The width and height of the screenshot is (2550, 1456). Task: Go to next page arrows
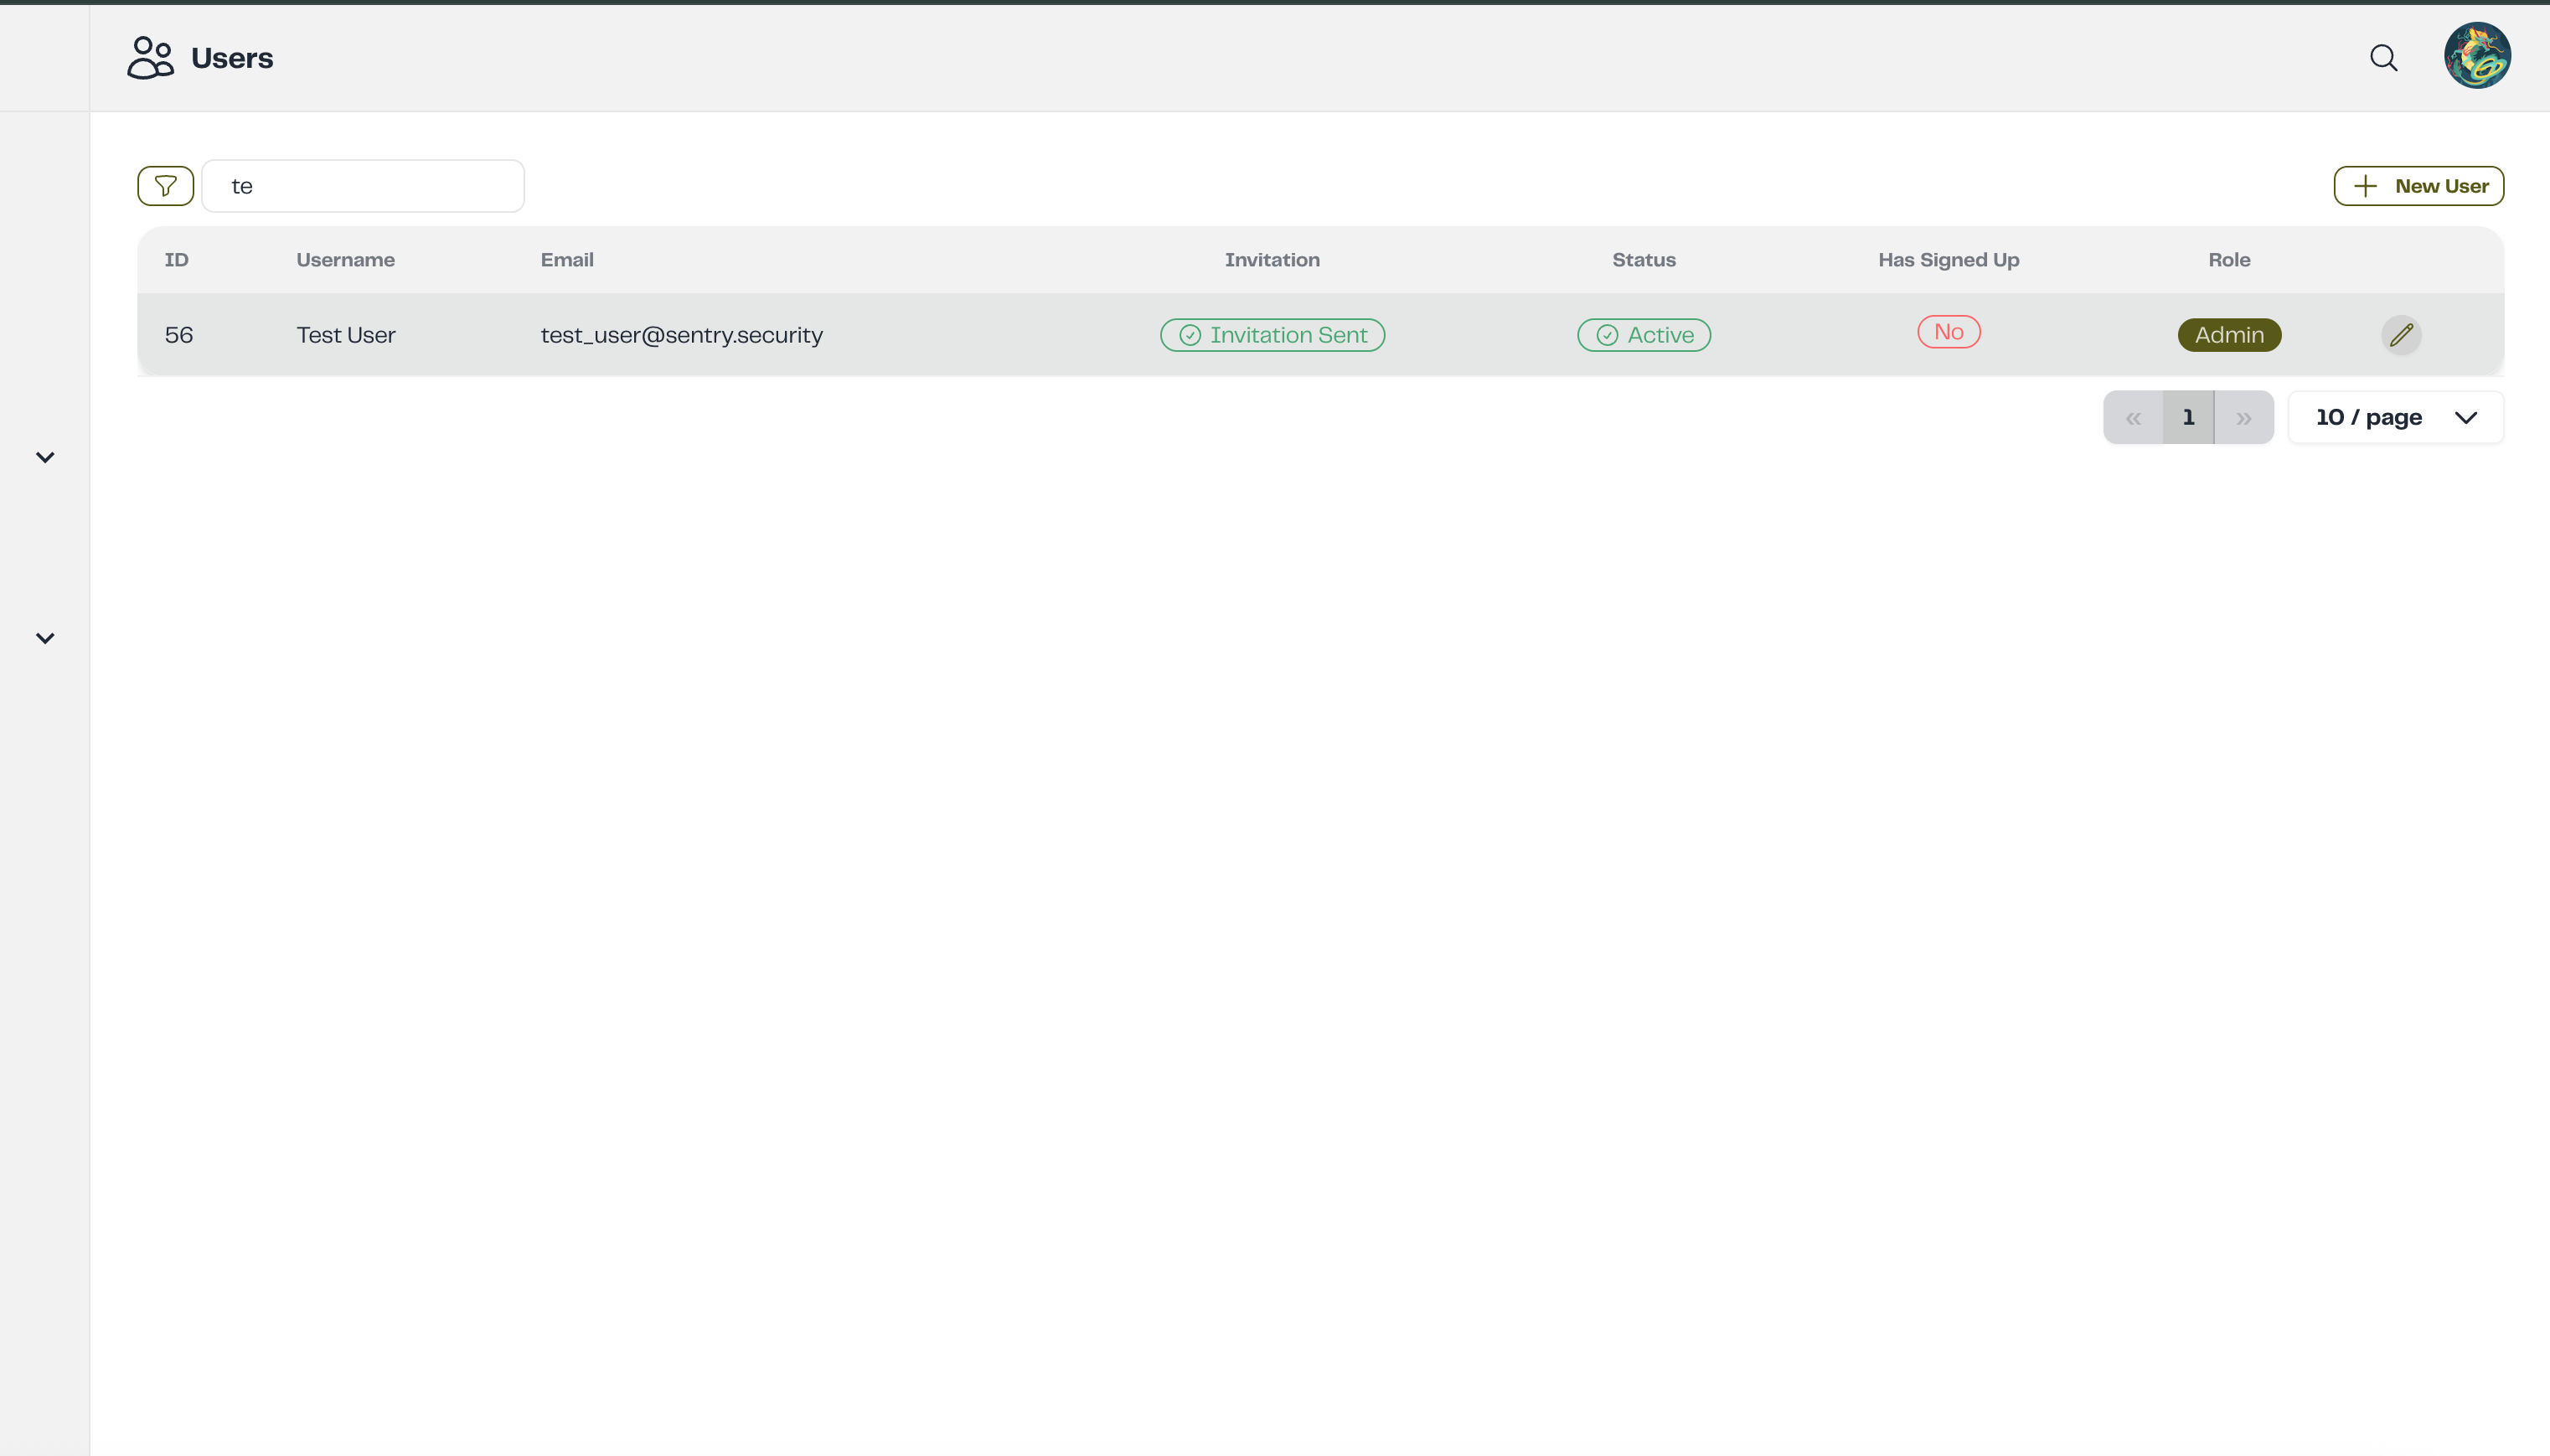(x=2244, y=418)
